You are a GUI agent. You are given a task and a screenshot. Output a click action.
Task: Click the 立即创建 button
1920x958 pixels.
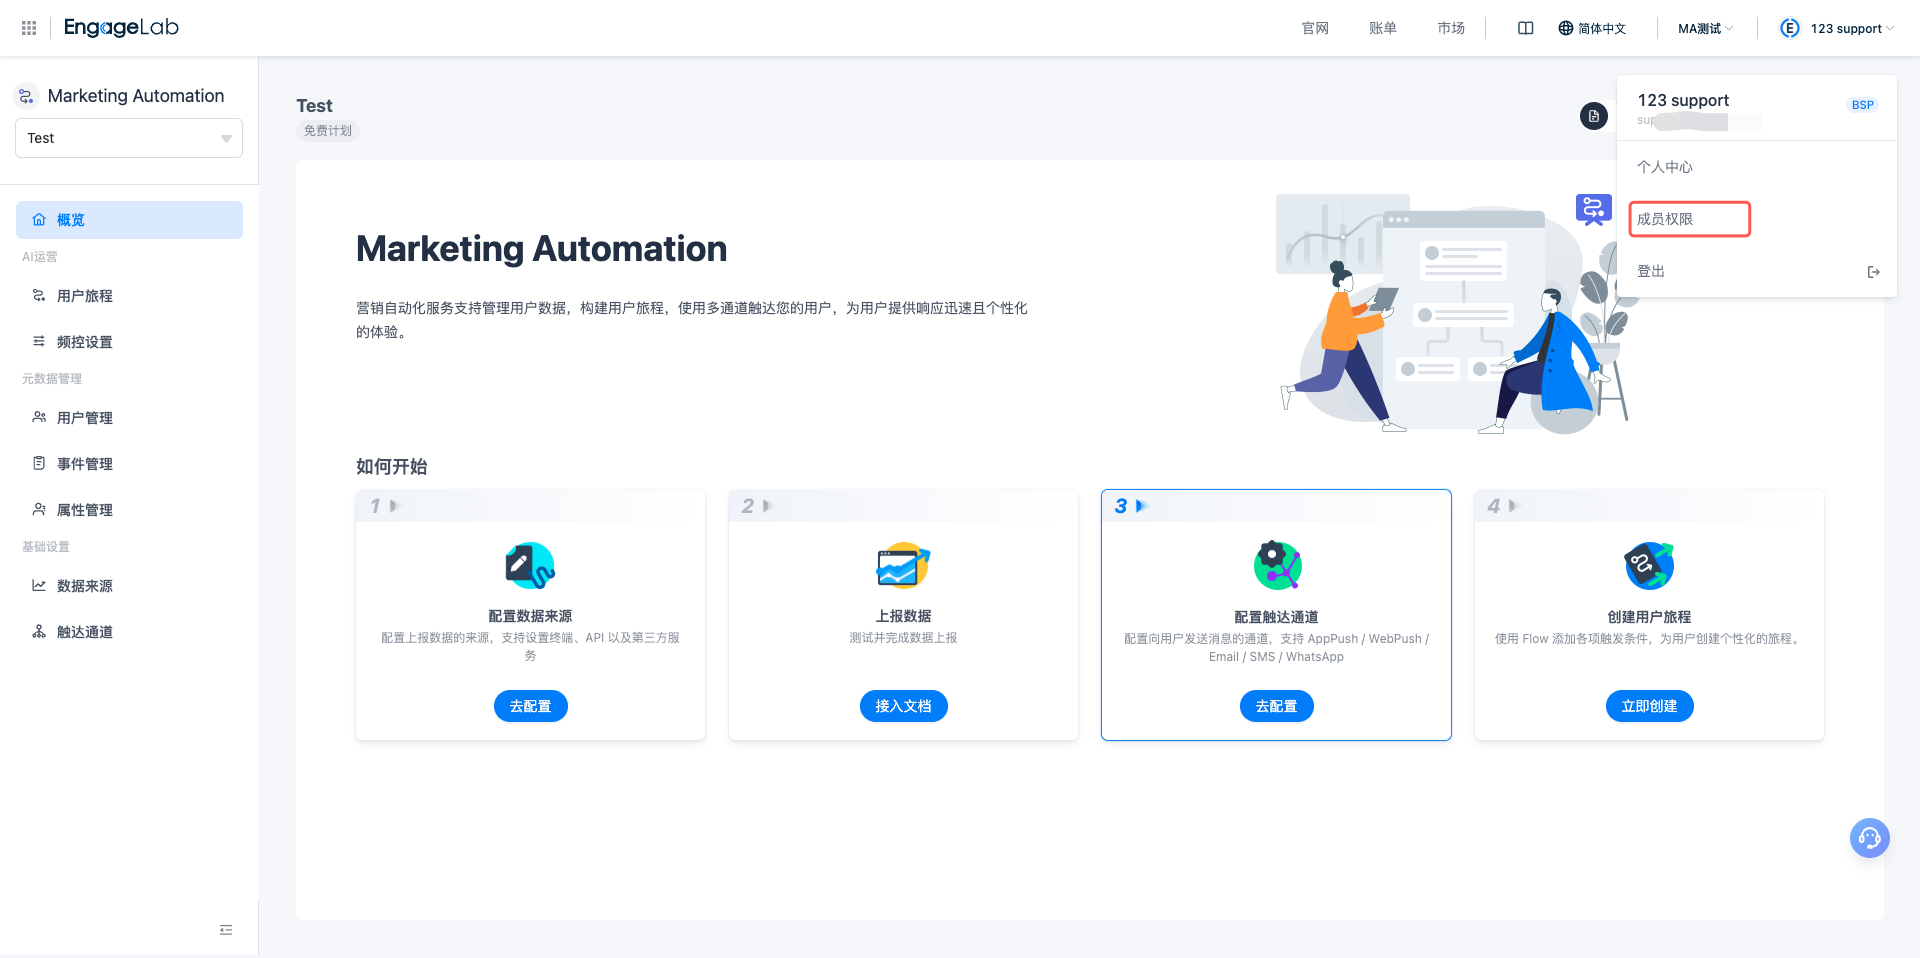point(1650,706)
